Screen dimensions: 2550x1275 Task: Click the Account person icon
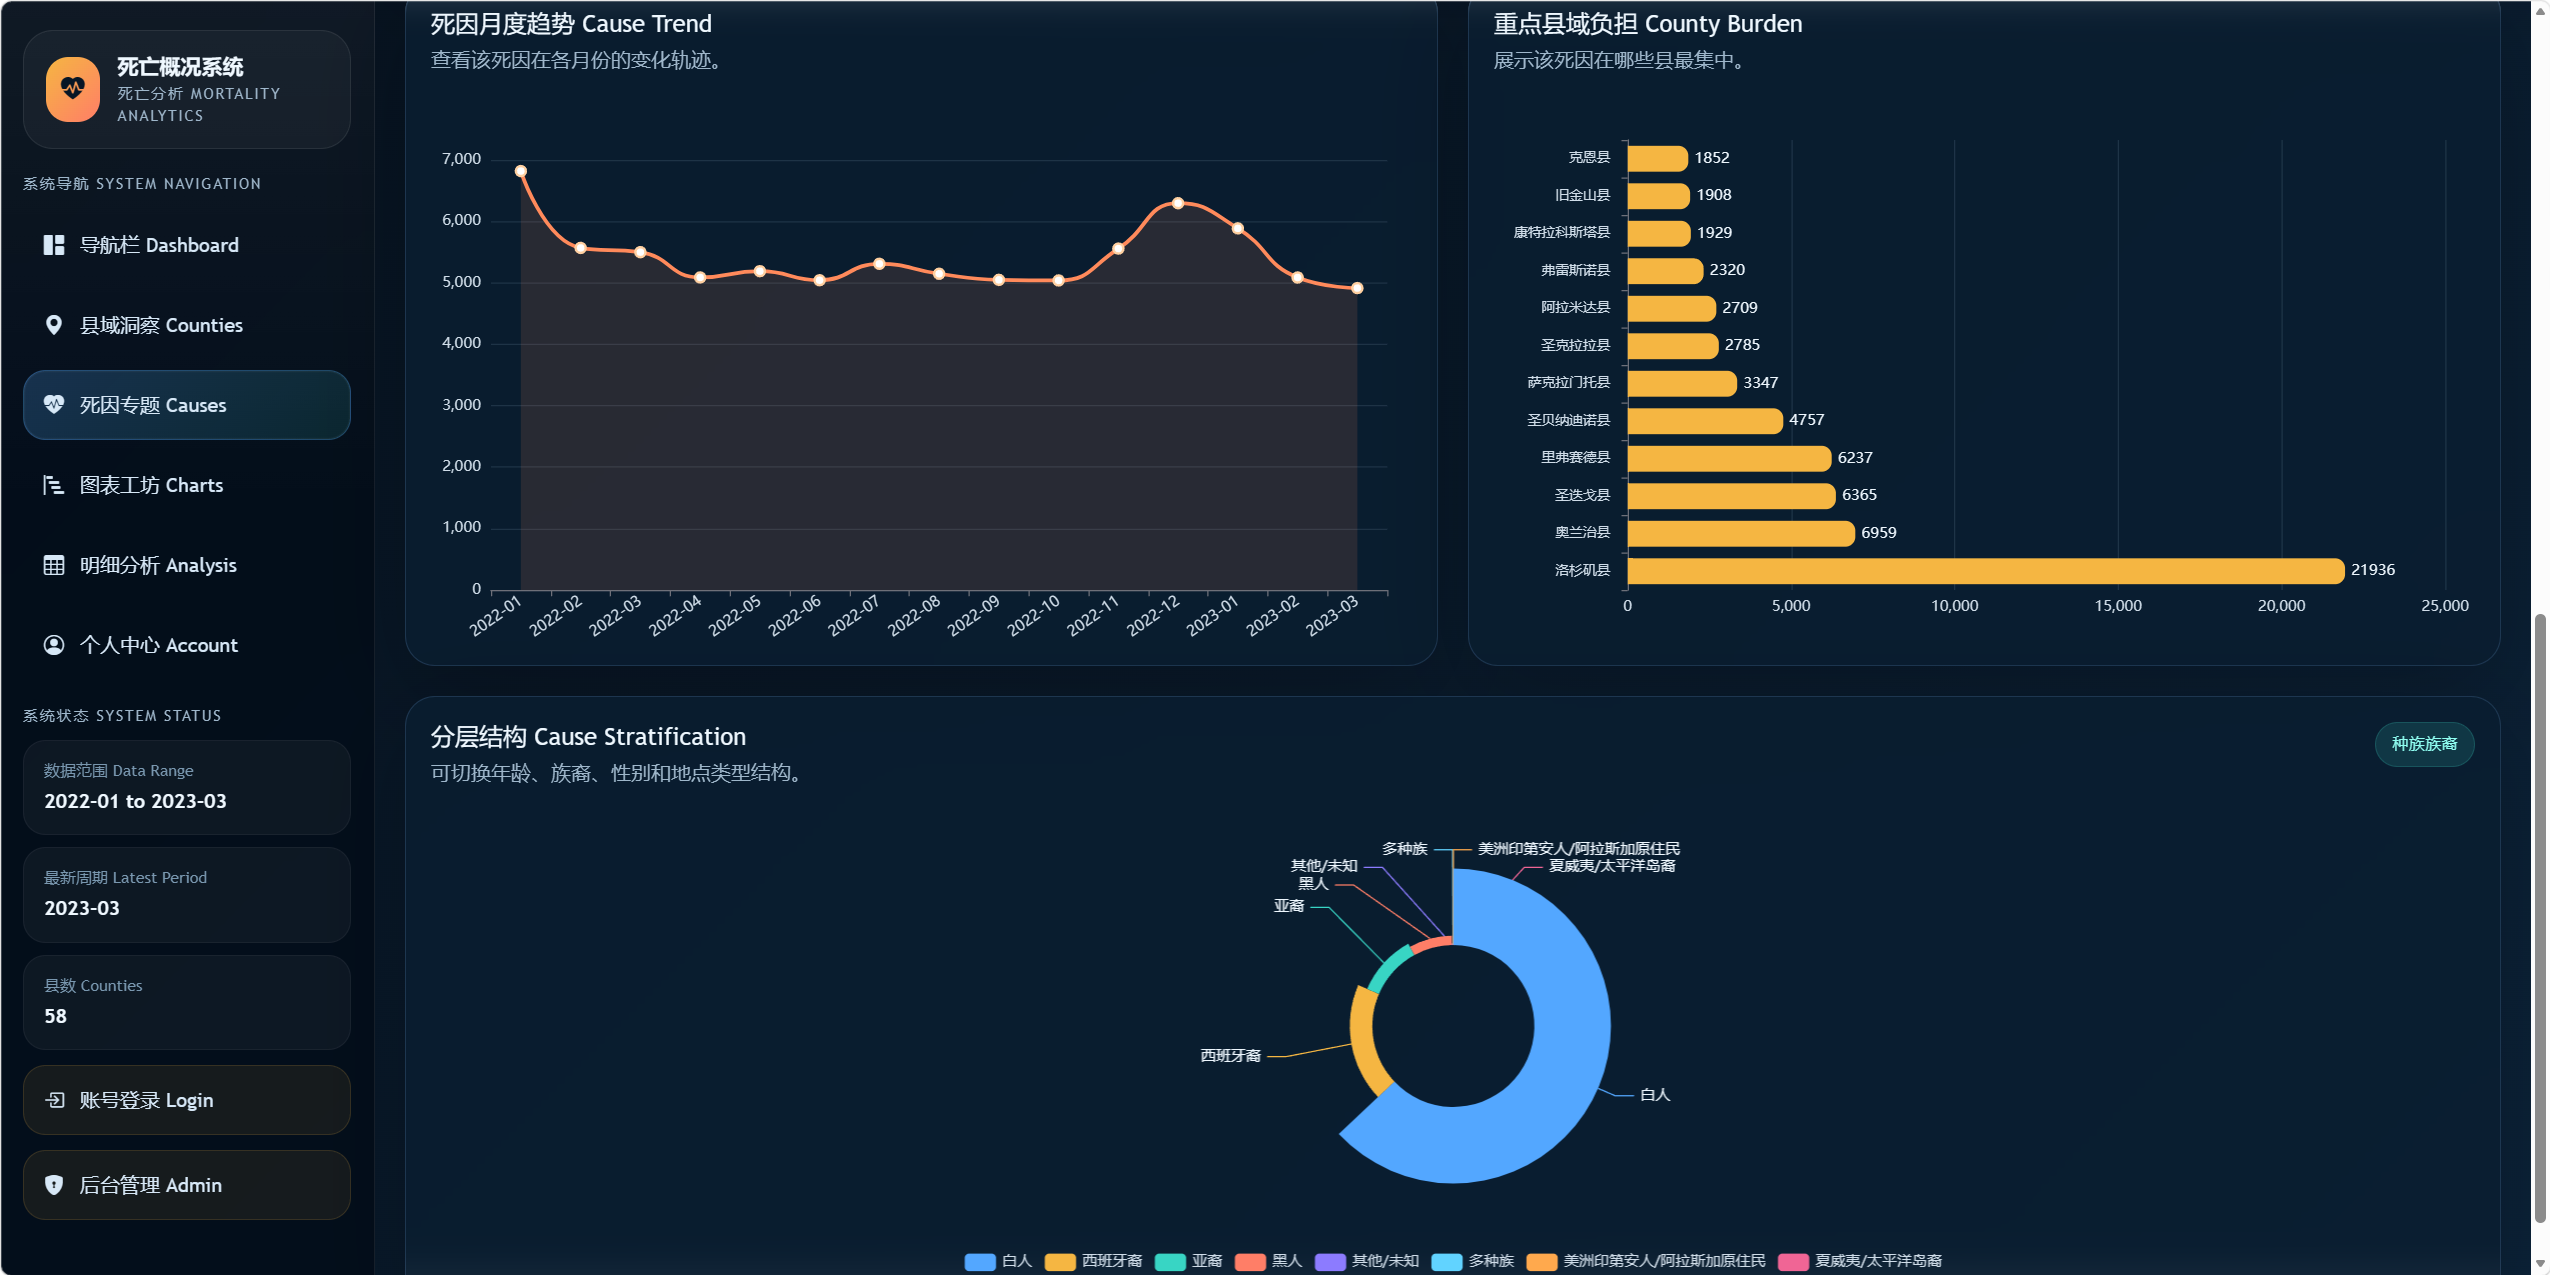click(54, 645)
